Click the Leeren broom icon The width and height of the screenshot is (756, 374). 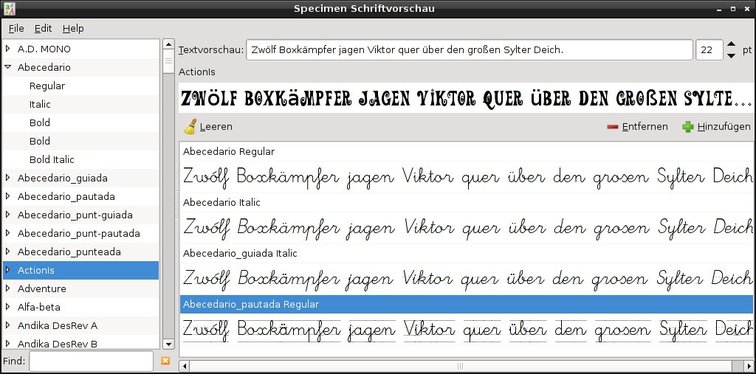click(190, 127)
